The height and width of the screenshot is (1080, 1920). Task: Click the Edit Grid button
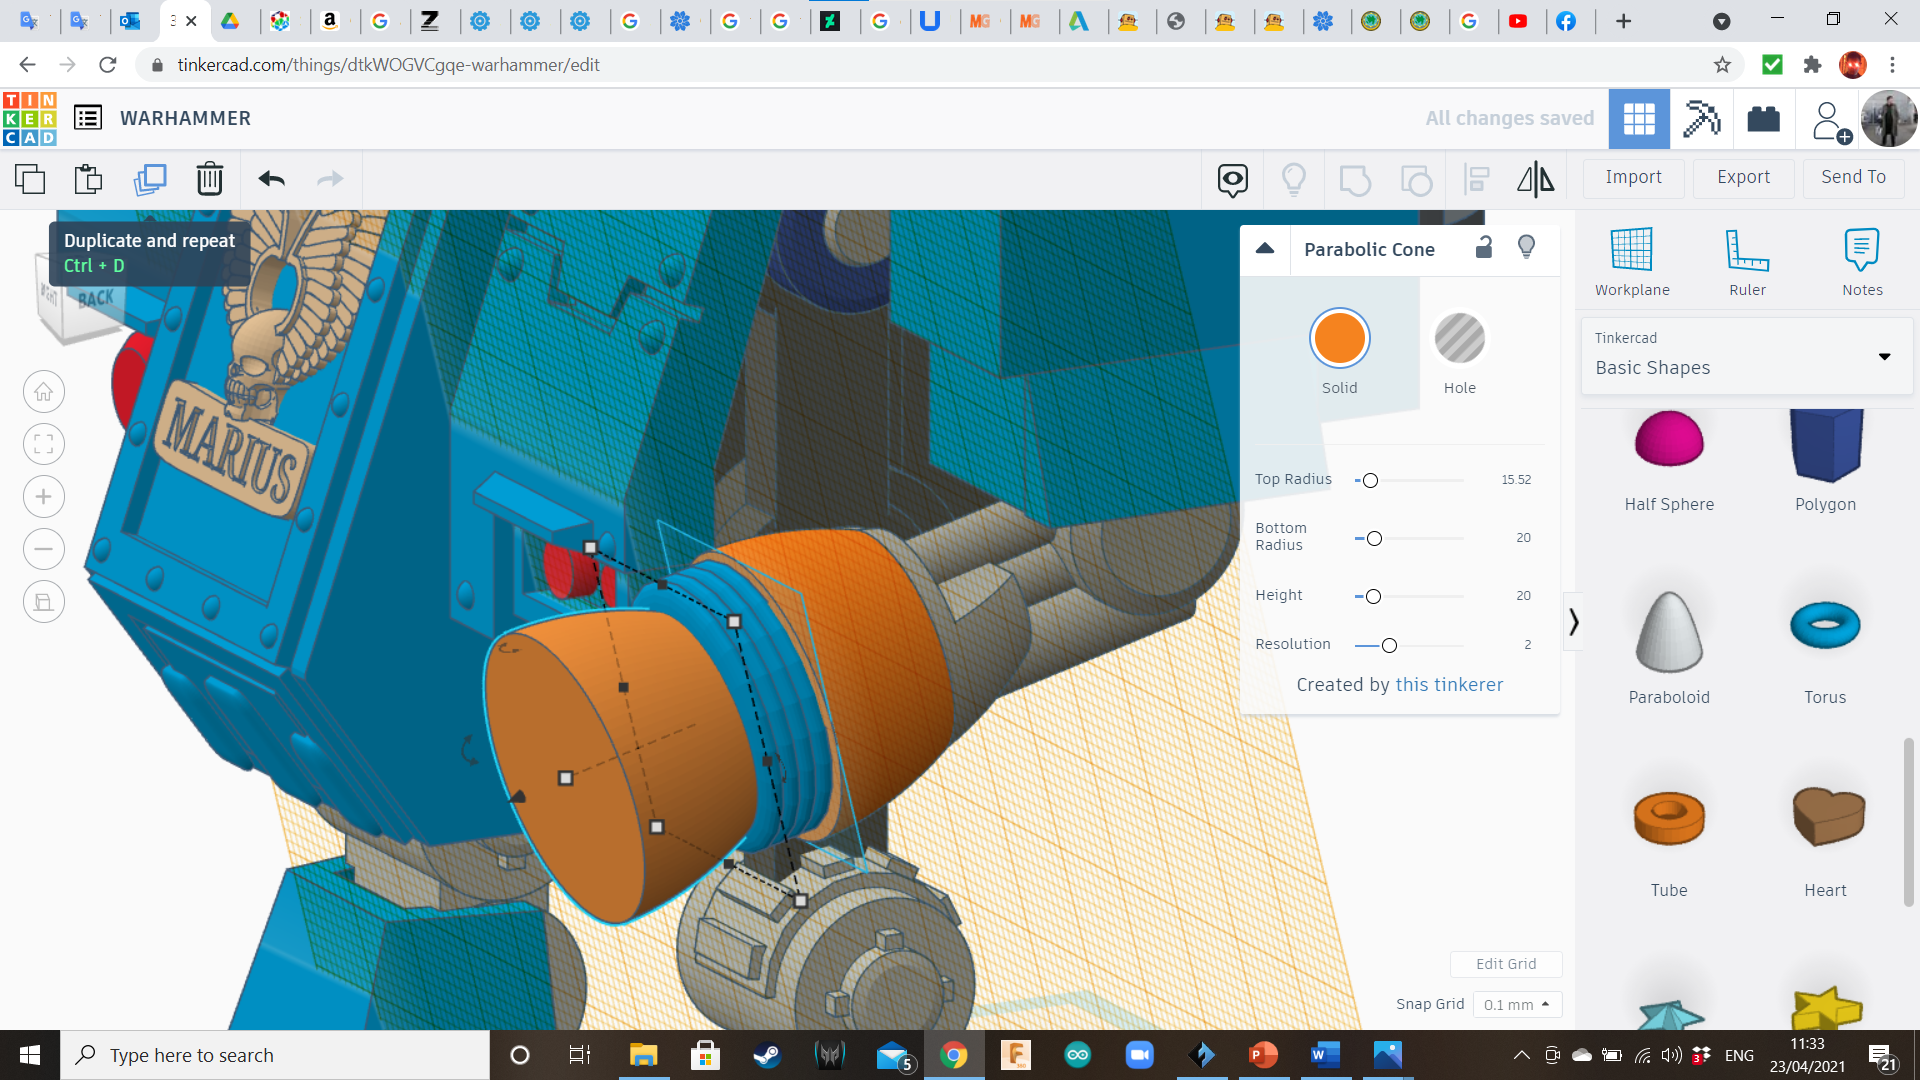pyautogui.click(x=1506, y=964)
